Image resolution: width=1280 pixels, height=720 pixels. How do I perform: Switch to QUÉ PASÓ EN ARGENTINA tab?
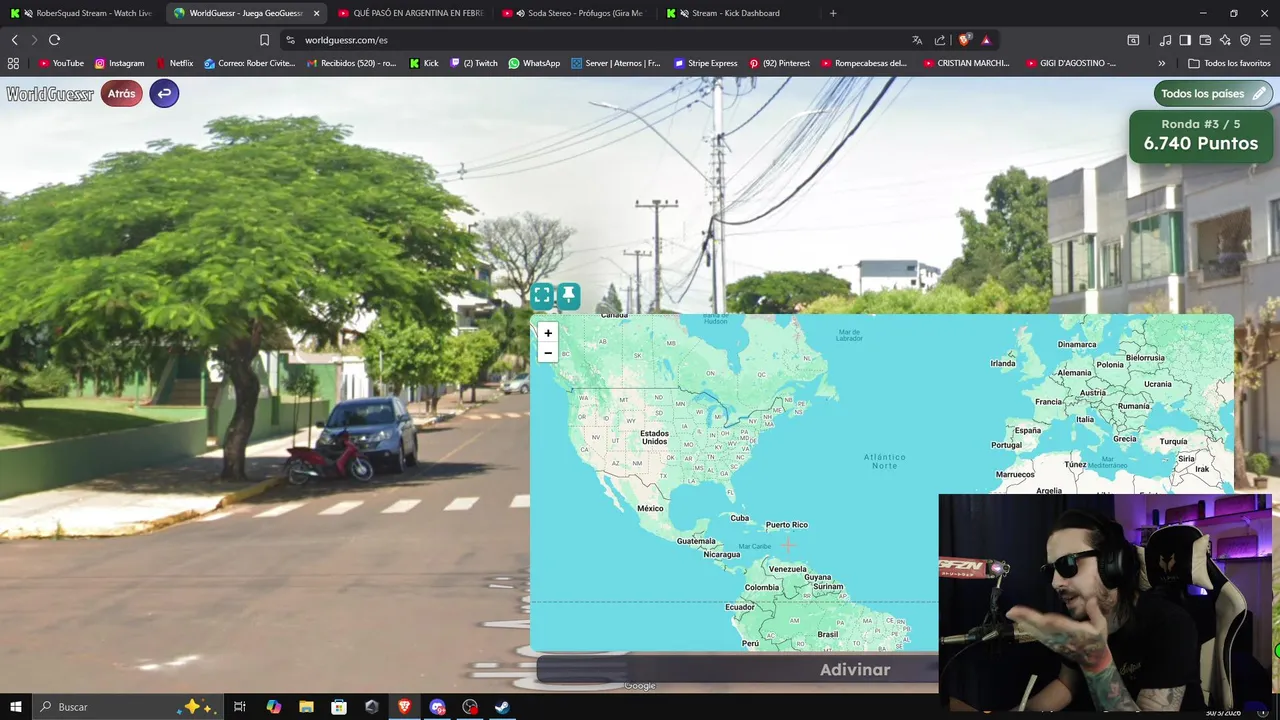(x=410, y=13)
